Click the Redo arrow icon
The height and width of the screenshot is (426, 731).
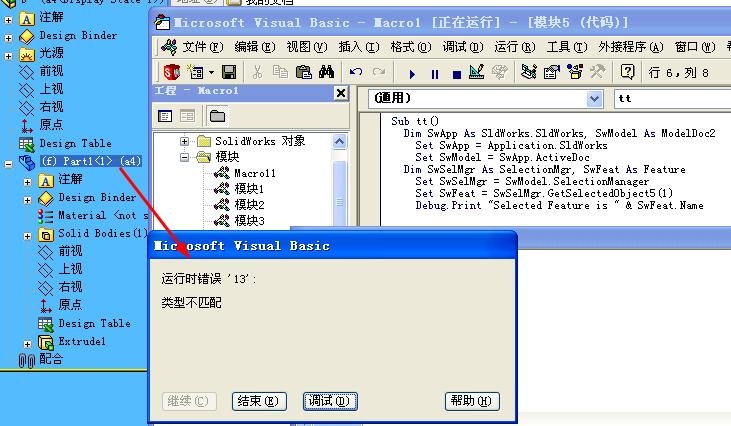click(x=379, y=72)
